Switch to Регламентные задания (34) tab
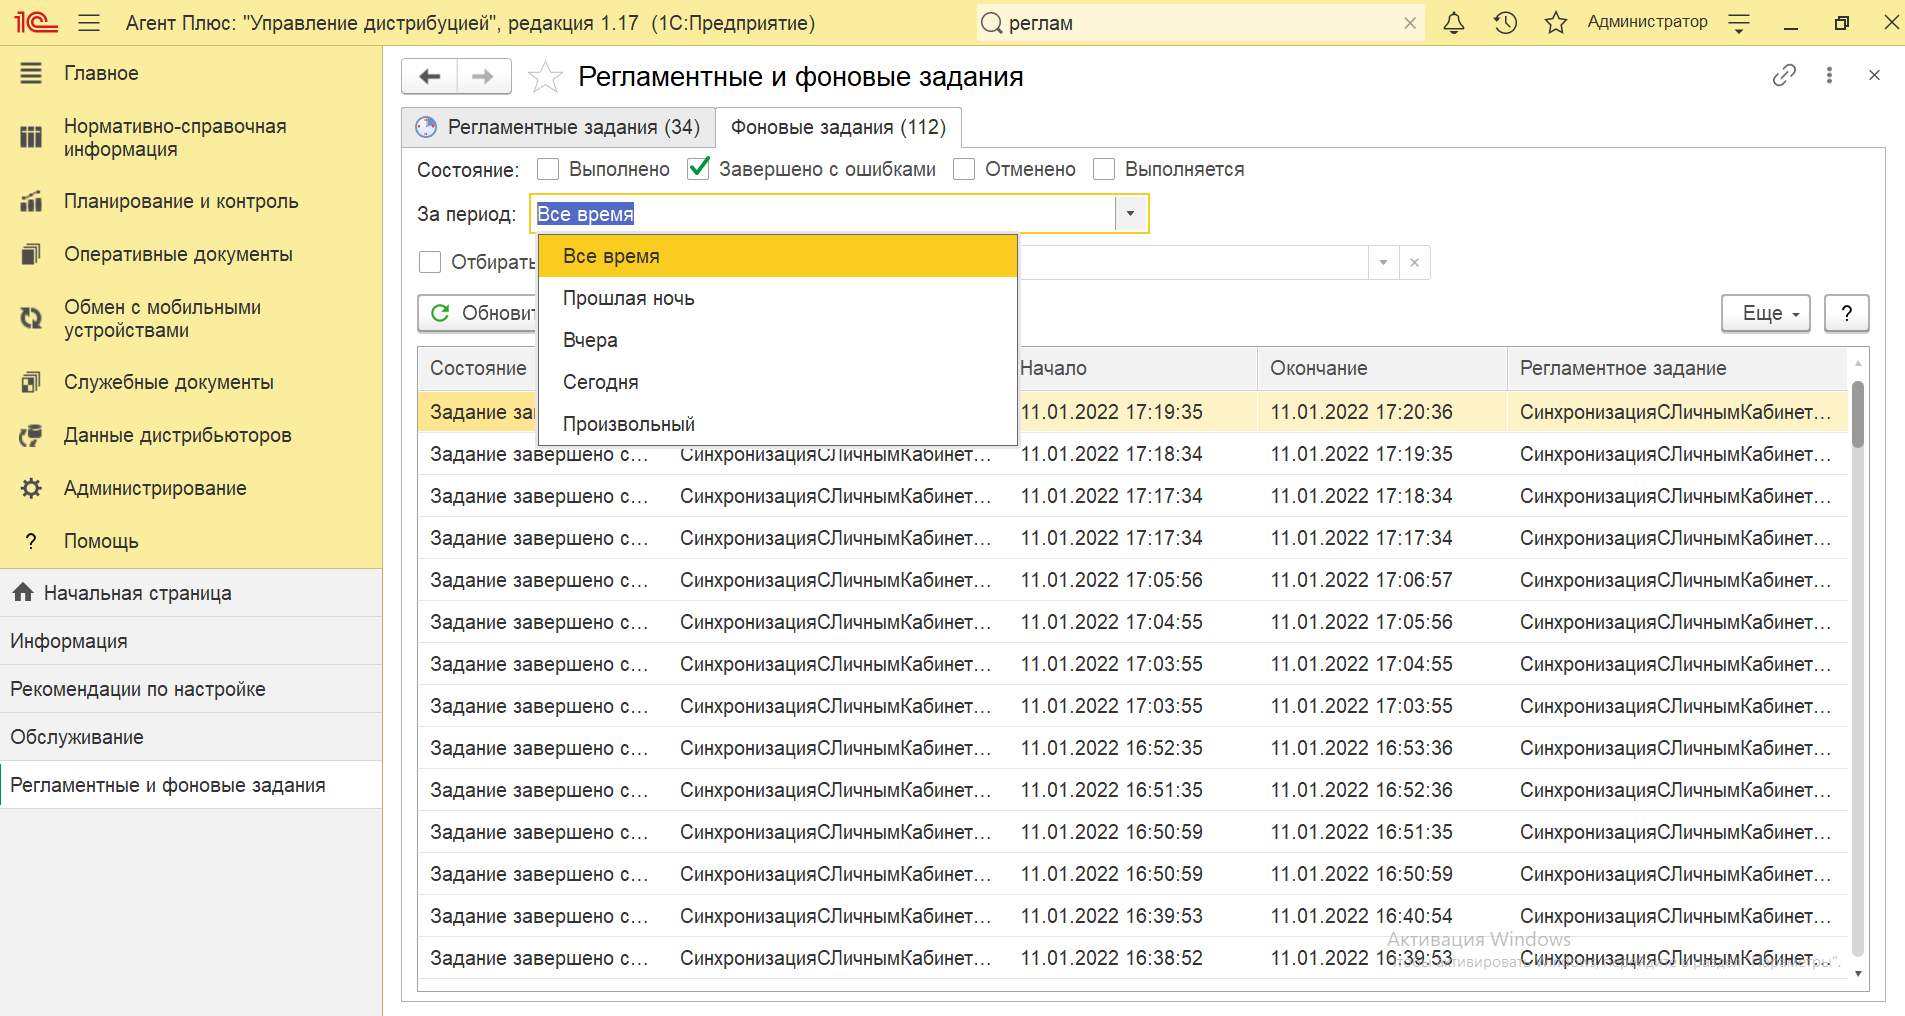 tap(559, 127)
